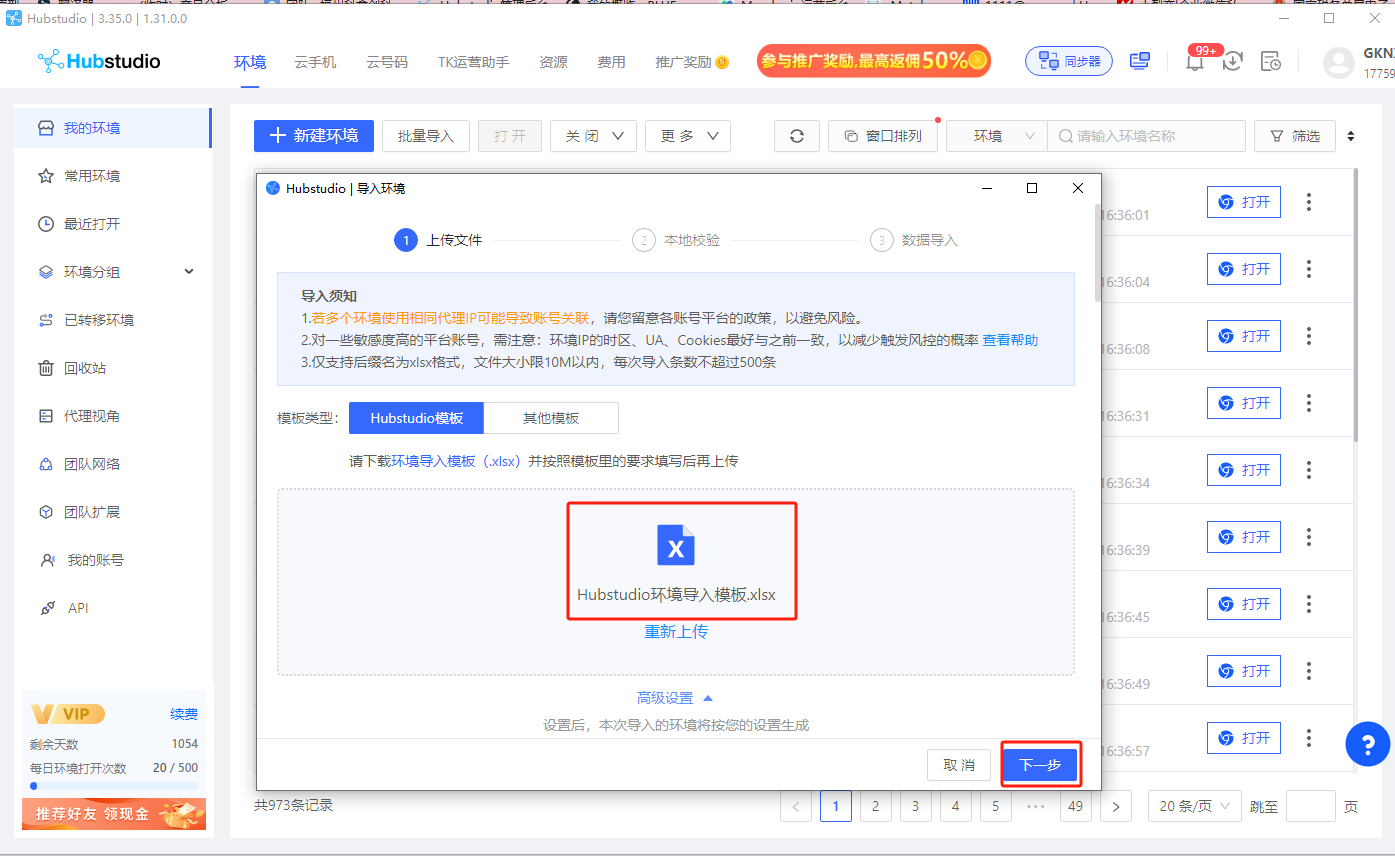Click the 新建环境 button

[x=314, y=136]
